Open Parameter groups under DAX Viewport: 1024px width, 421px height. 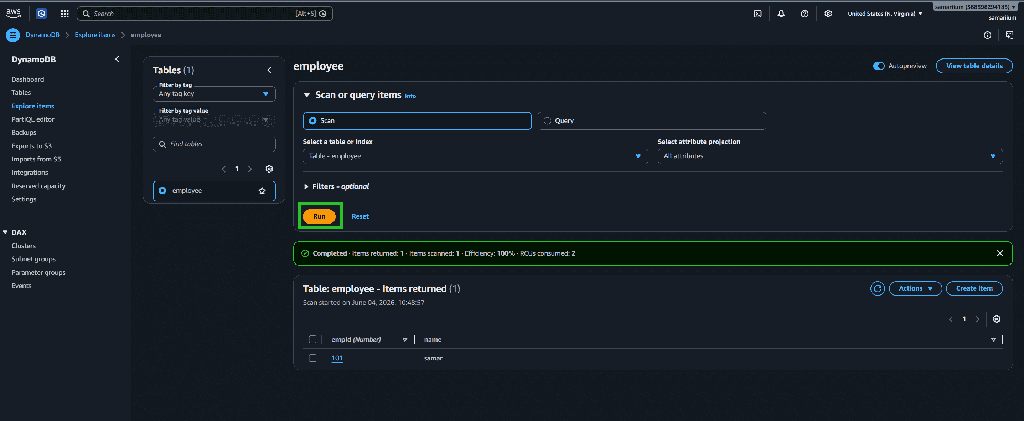coord(38,272)
